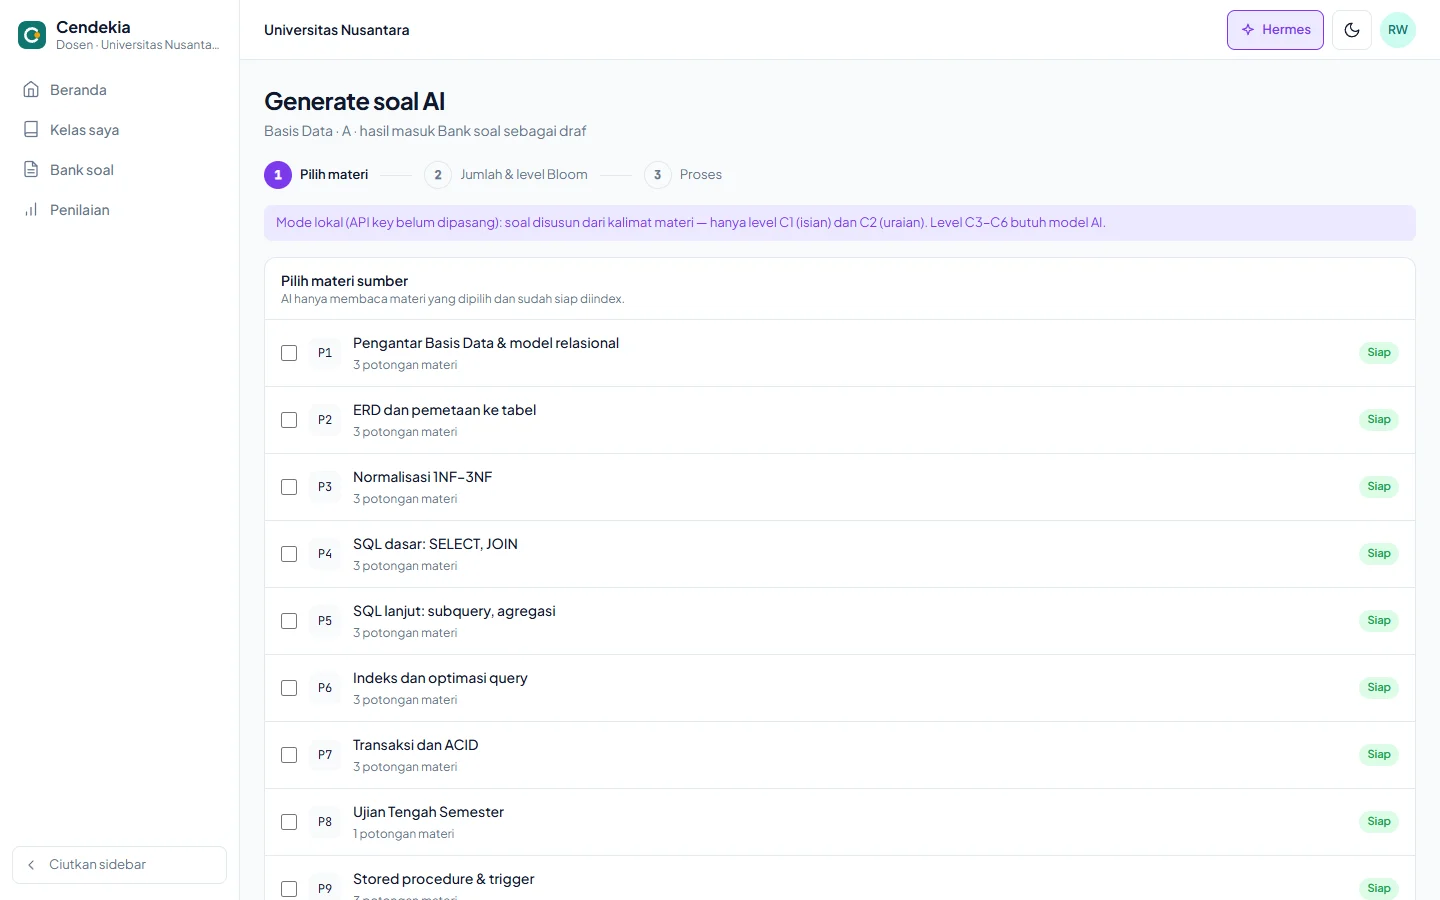
Task: Click the Bank soal document icon
Action: pos(31,170)
